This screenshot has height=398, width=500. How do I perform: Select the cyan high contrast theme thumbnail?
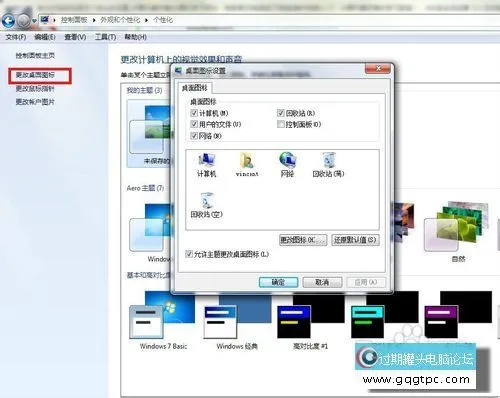point(385,314)
